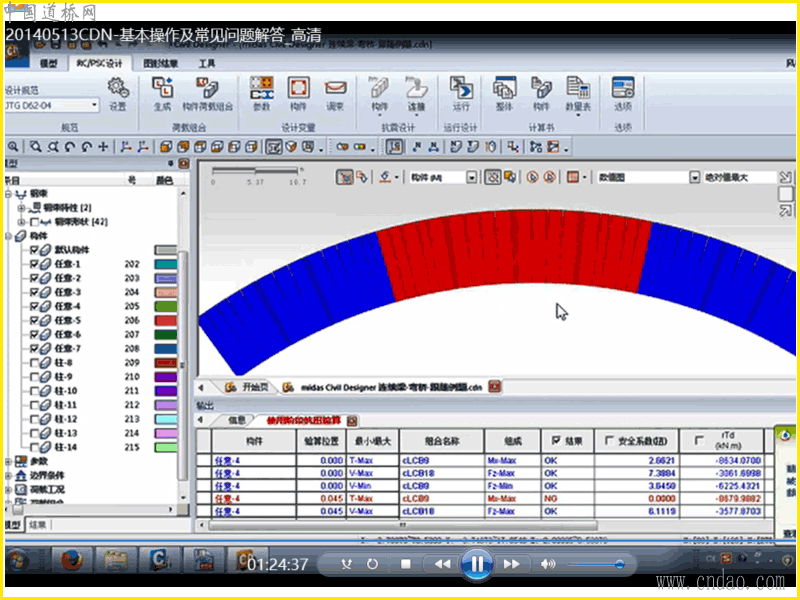Viewport: 800px width, 600px height.
Task: Click the 任意-5 red color swatch
Action: [x=166, y=320]
